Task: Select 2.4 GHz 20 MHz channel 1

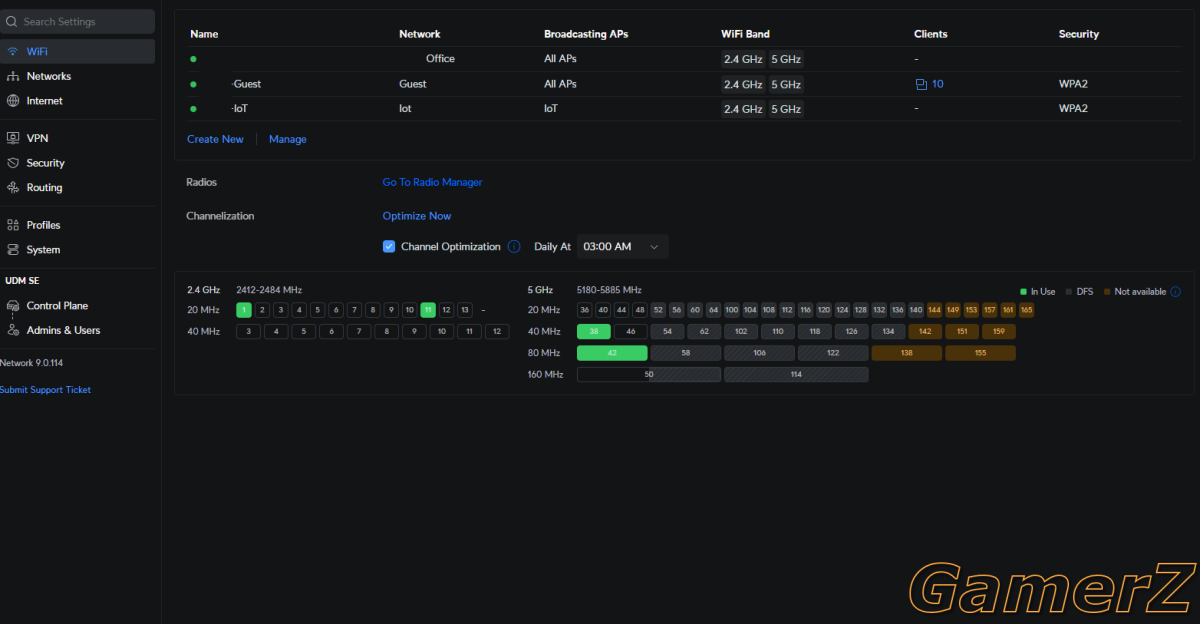Action: [244, 310]
